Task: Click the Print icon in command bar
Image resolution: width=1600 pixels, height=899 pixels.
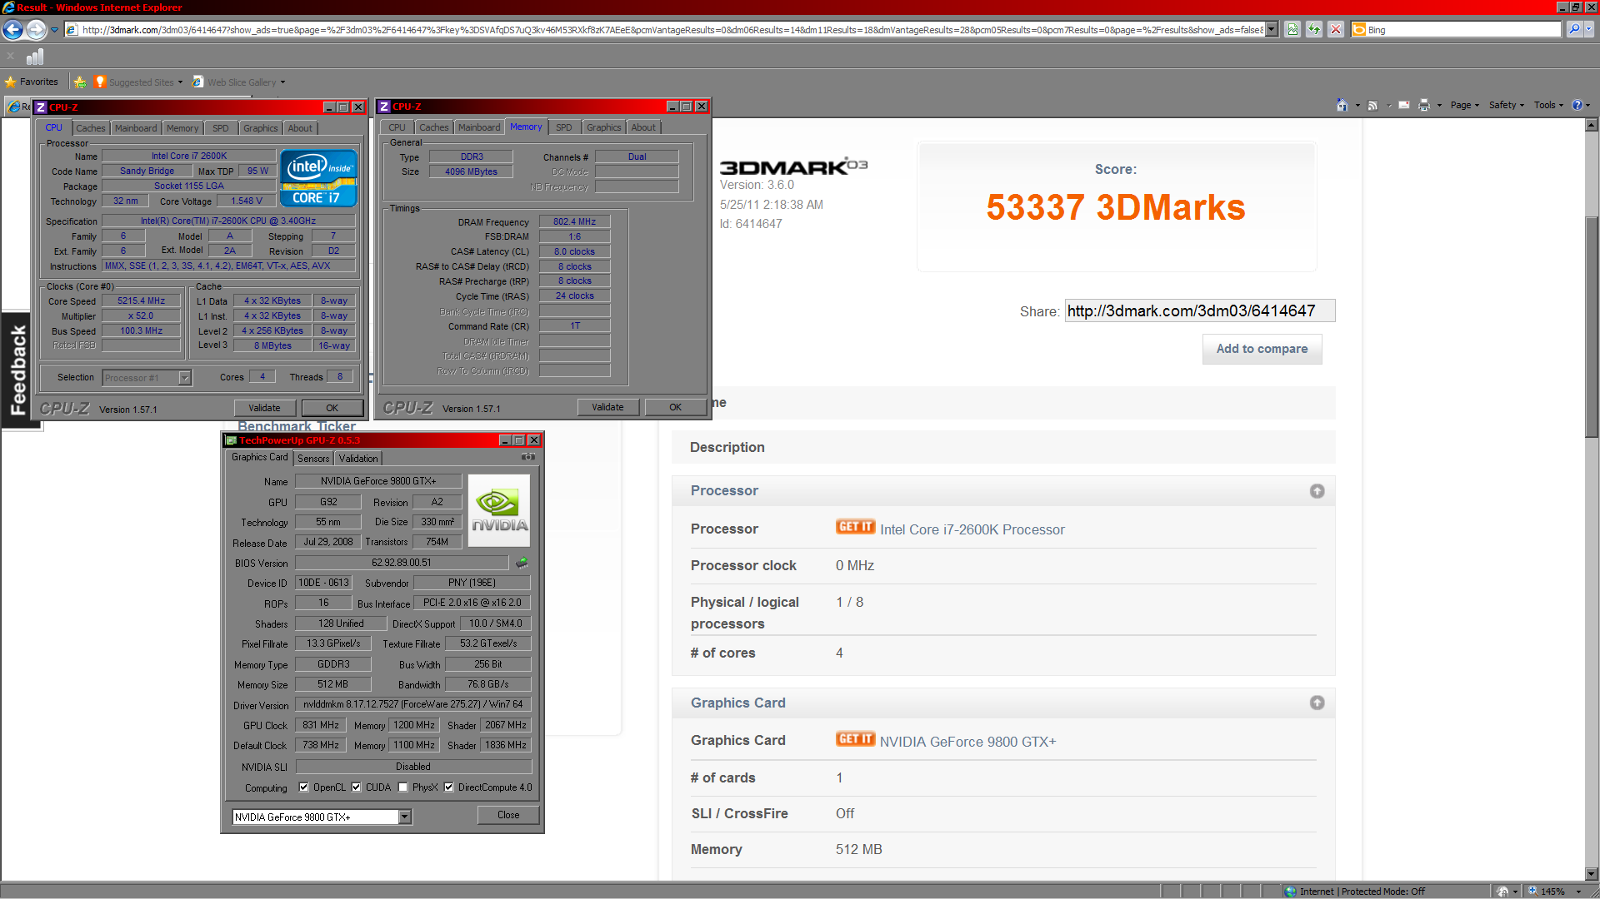Action: [1424, 105]
